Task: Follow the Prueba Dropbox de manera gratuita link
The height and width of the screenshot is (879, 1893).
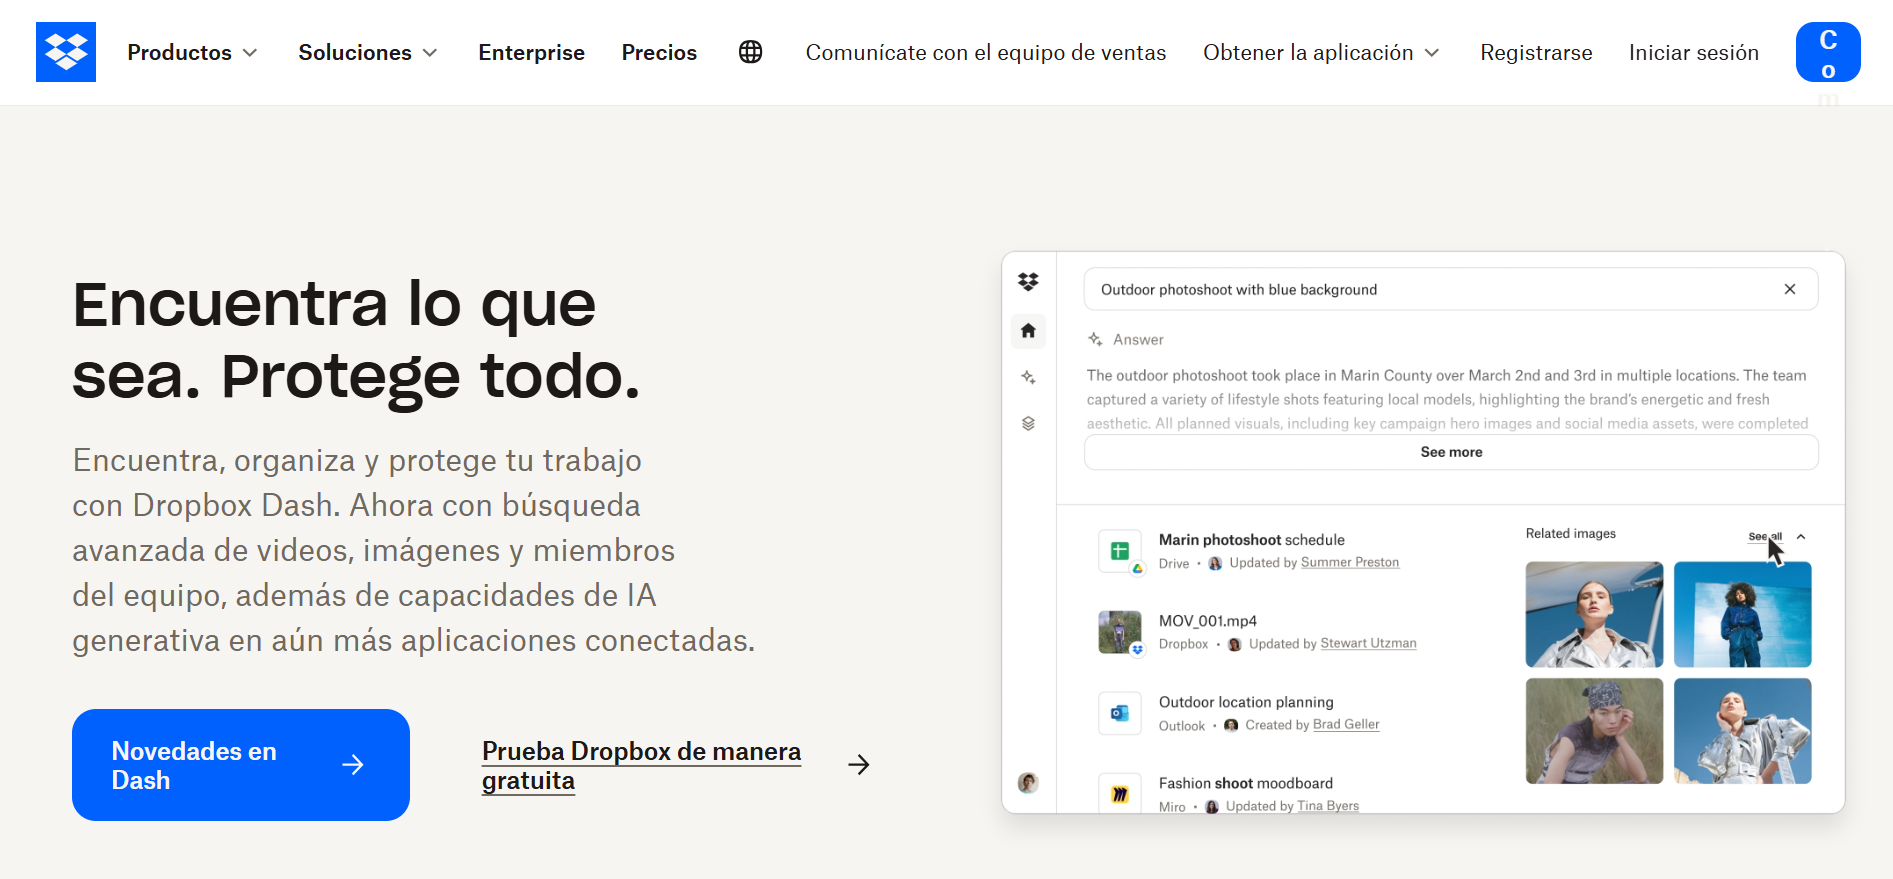Action: pos(641,765)
